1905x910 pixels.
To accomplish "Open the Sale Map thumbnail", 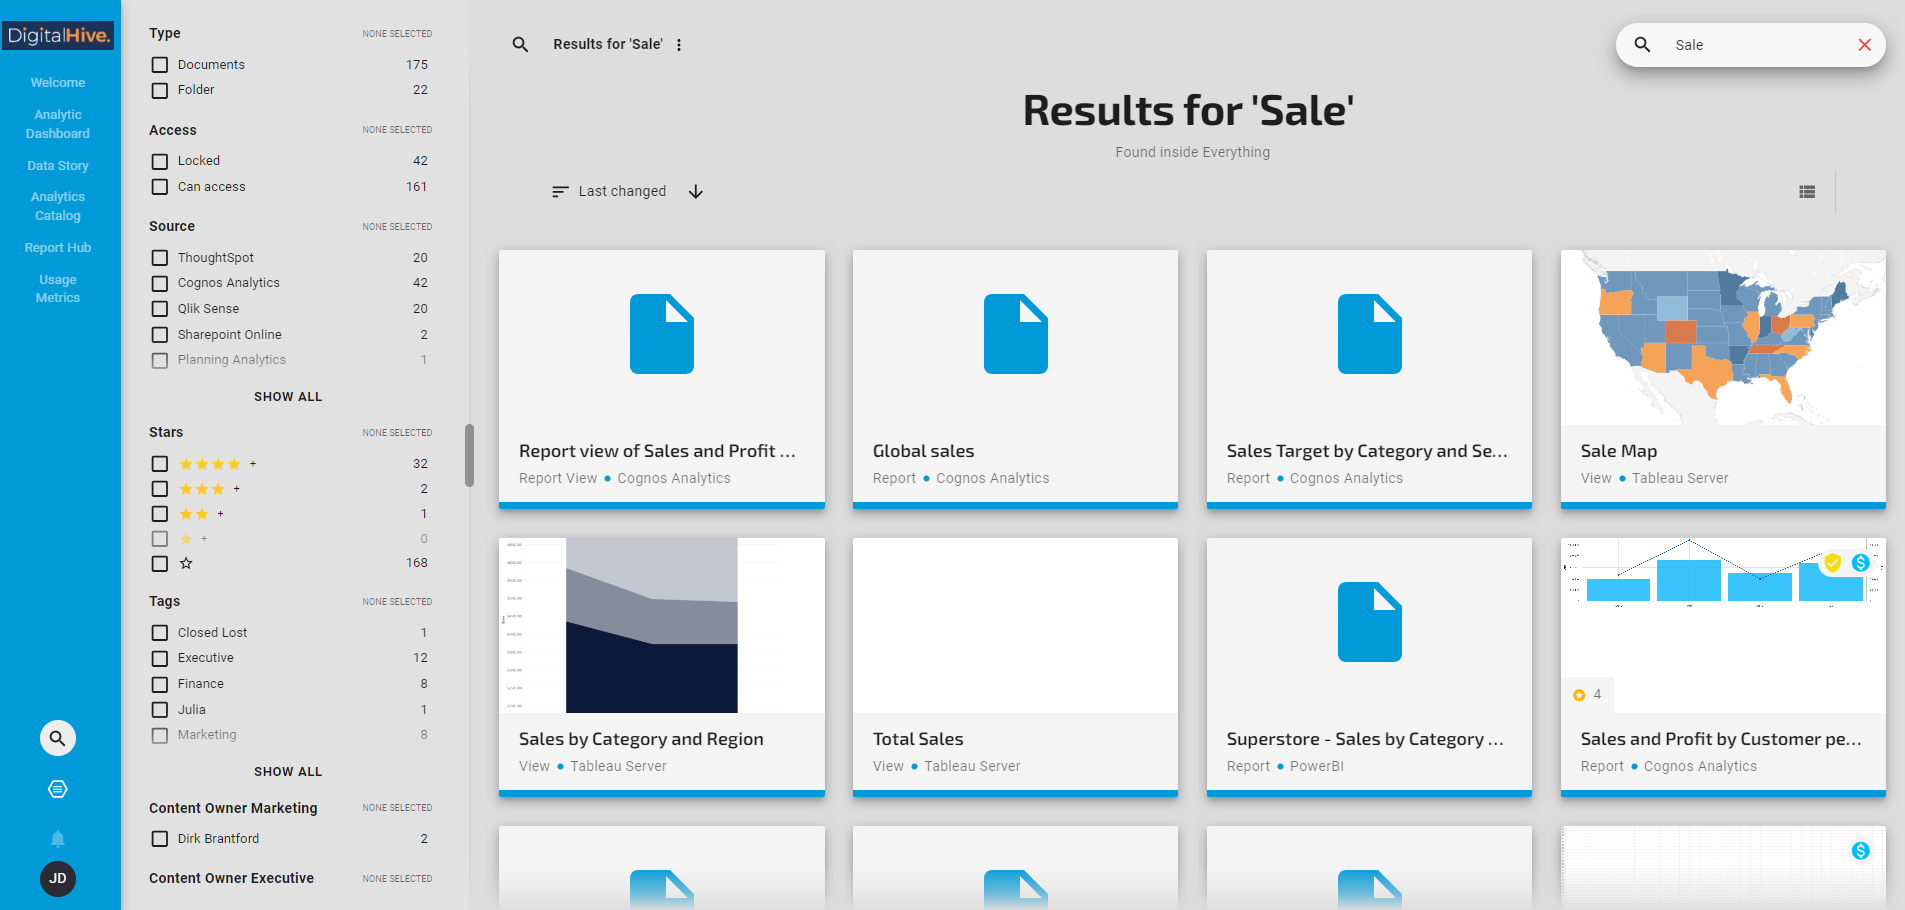I will 1722,338.
